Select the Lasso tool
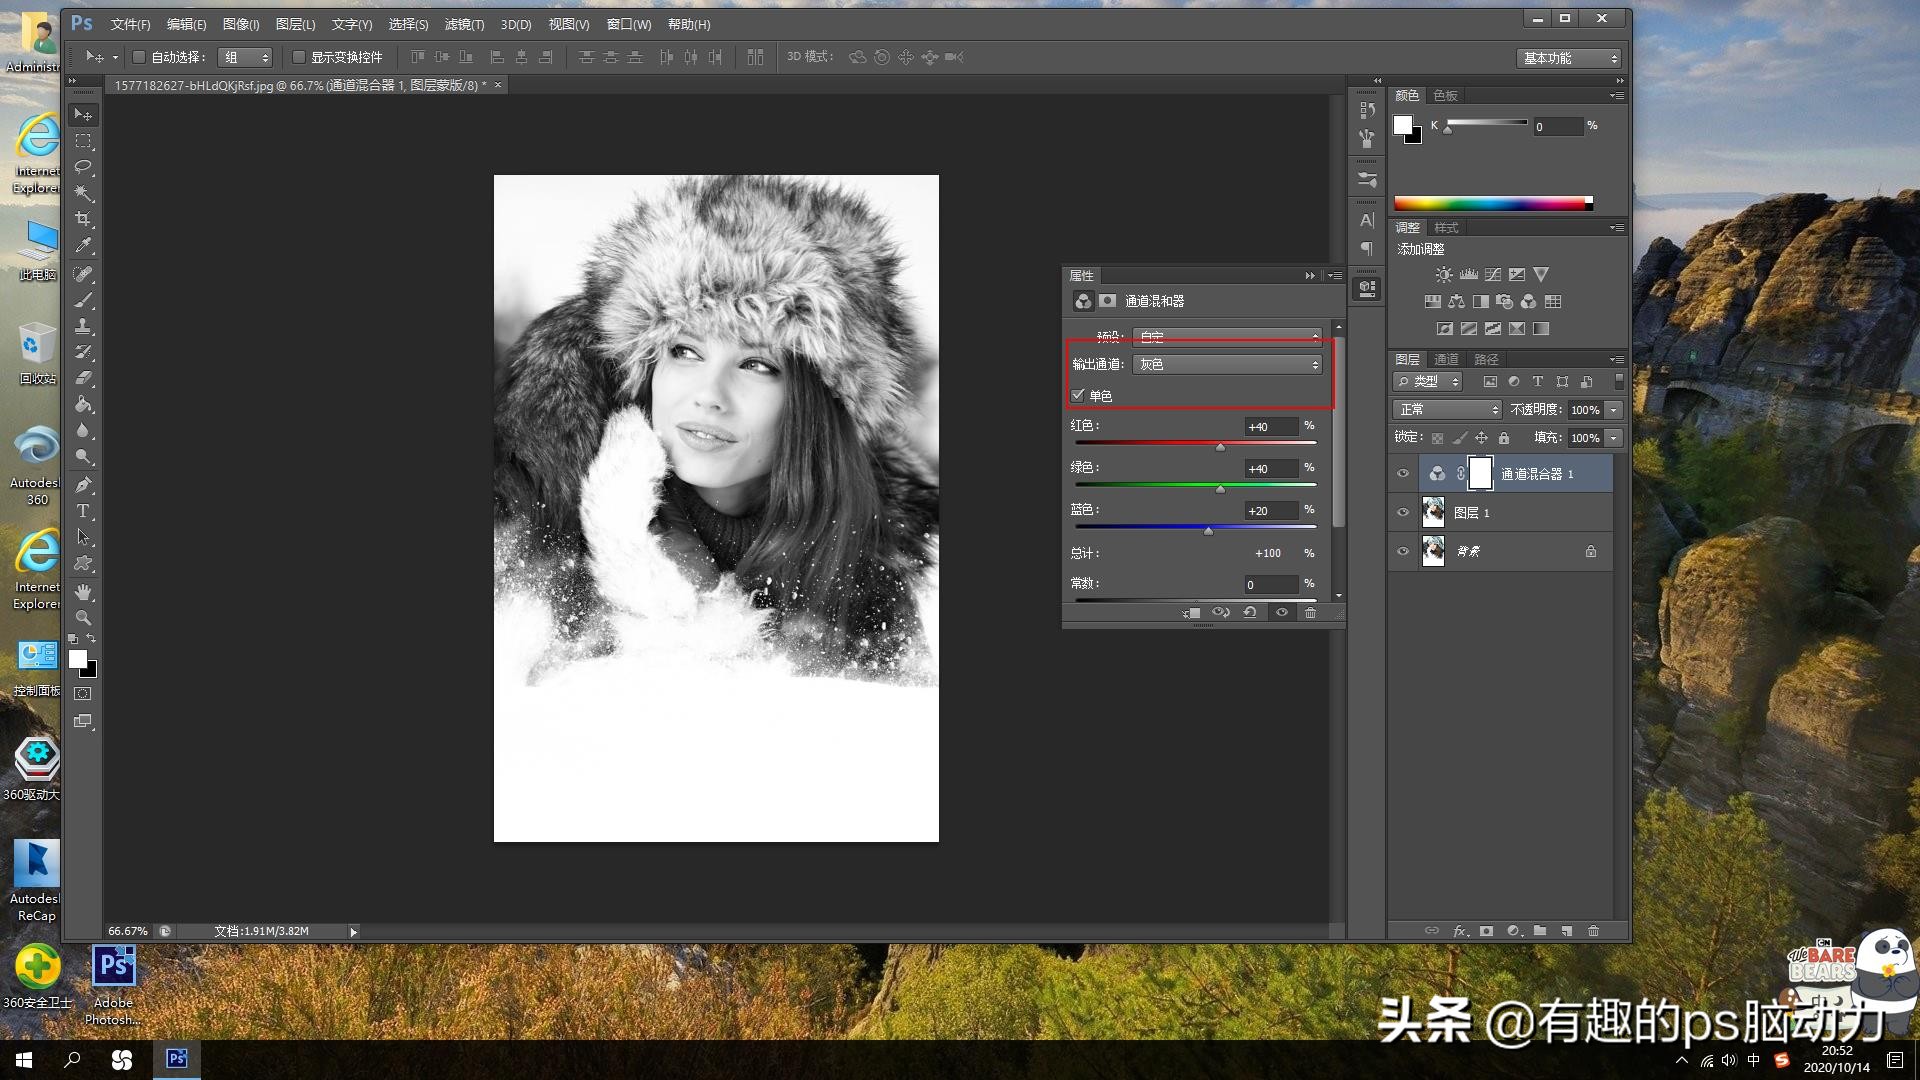This screenshot has width=1920, height=1080. 83,167
